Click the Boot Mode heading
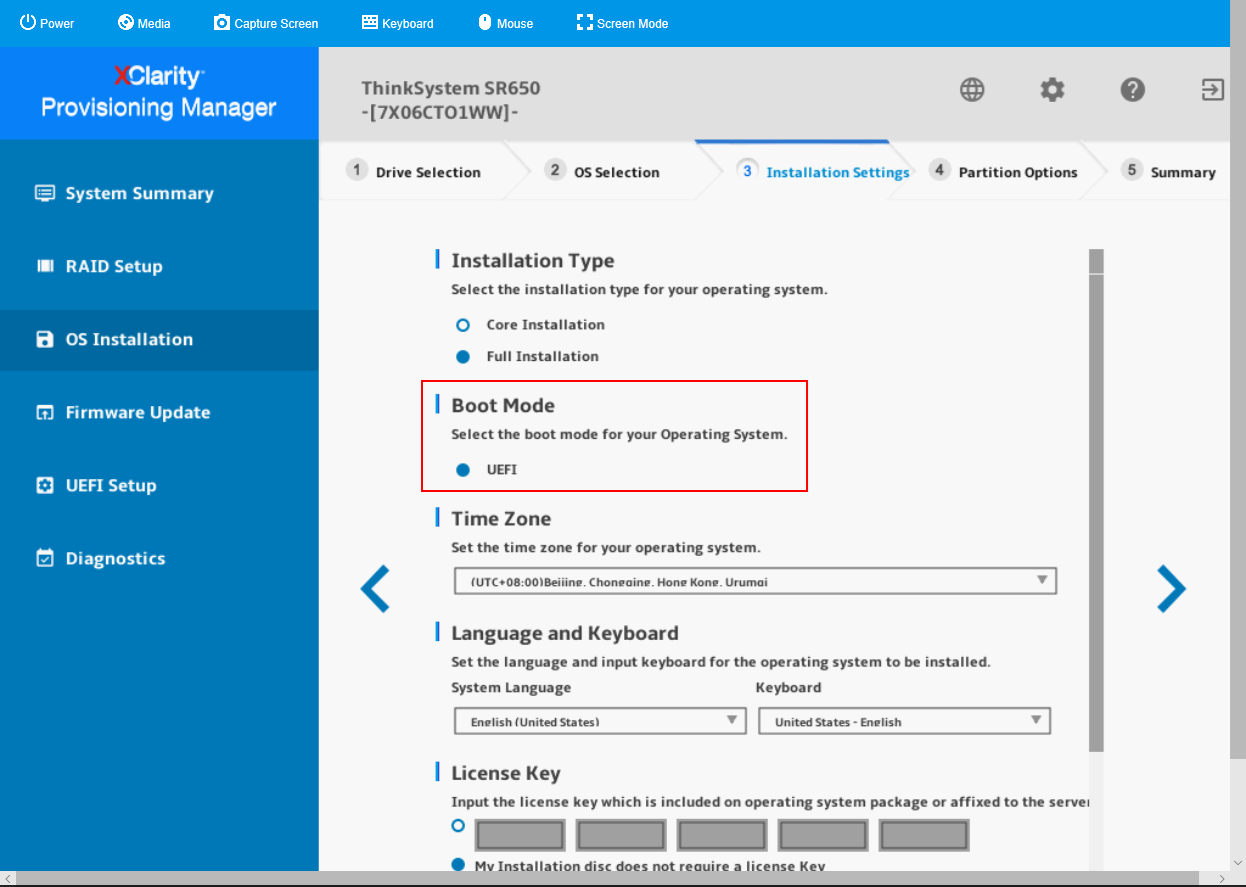Image resolution: width=1246 pixels, height=887 pixels. coord(502,406)
